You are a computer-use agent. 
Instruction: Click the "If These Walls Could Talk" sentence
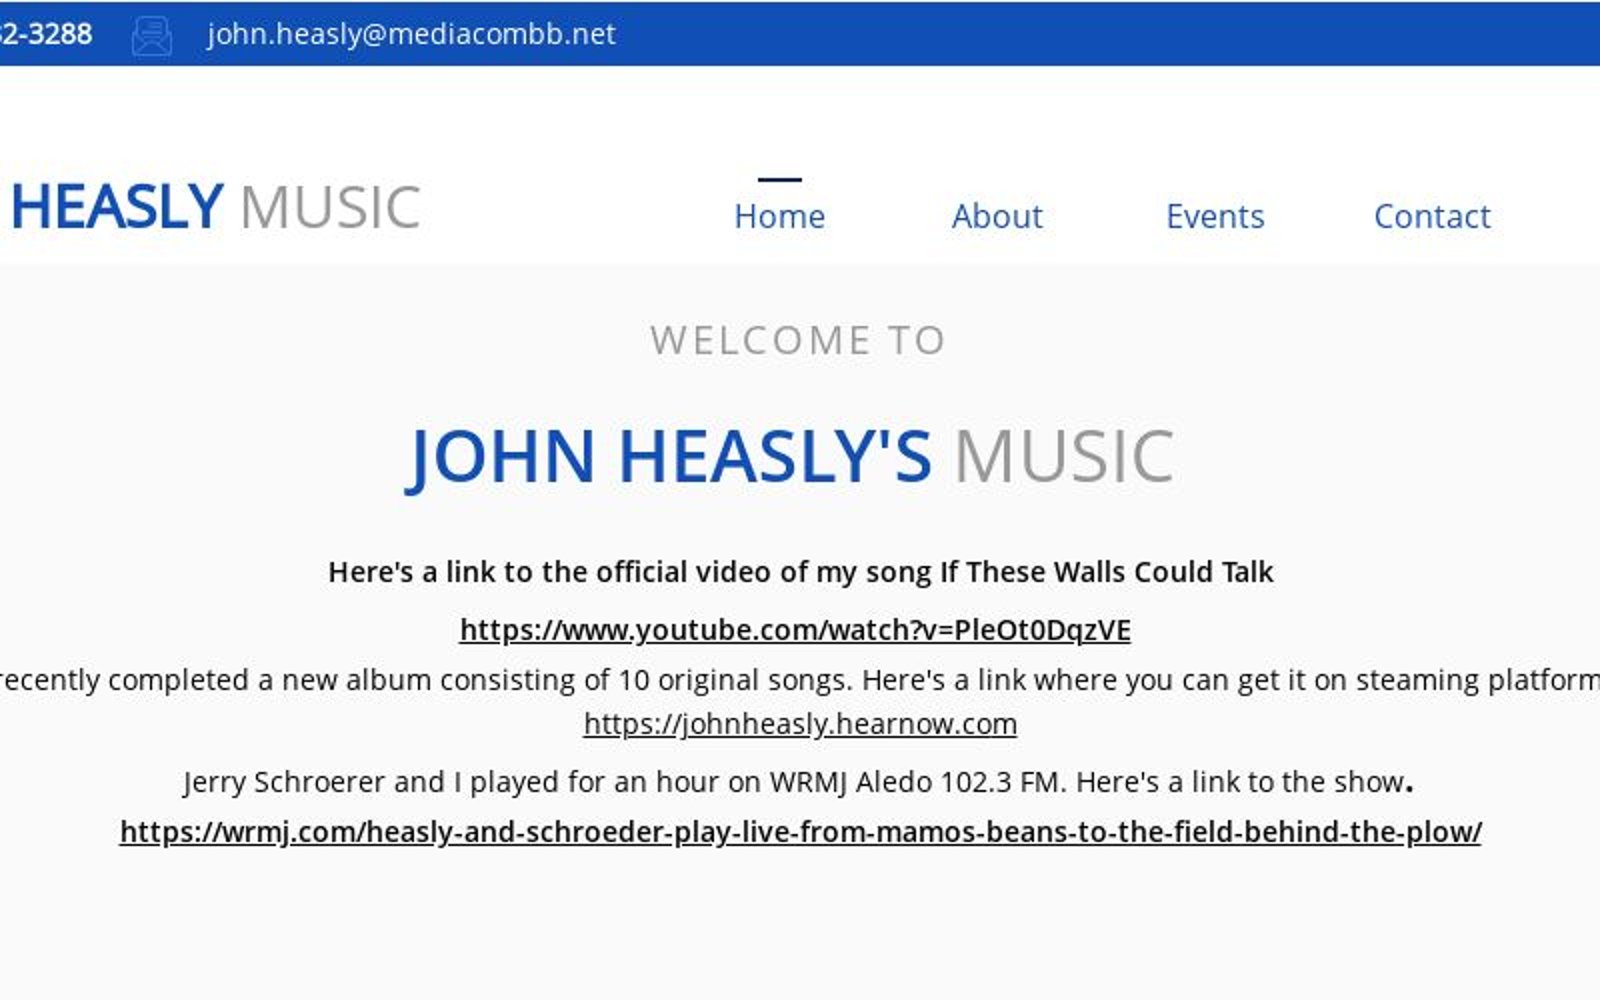point(800,572)
